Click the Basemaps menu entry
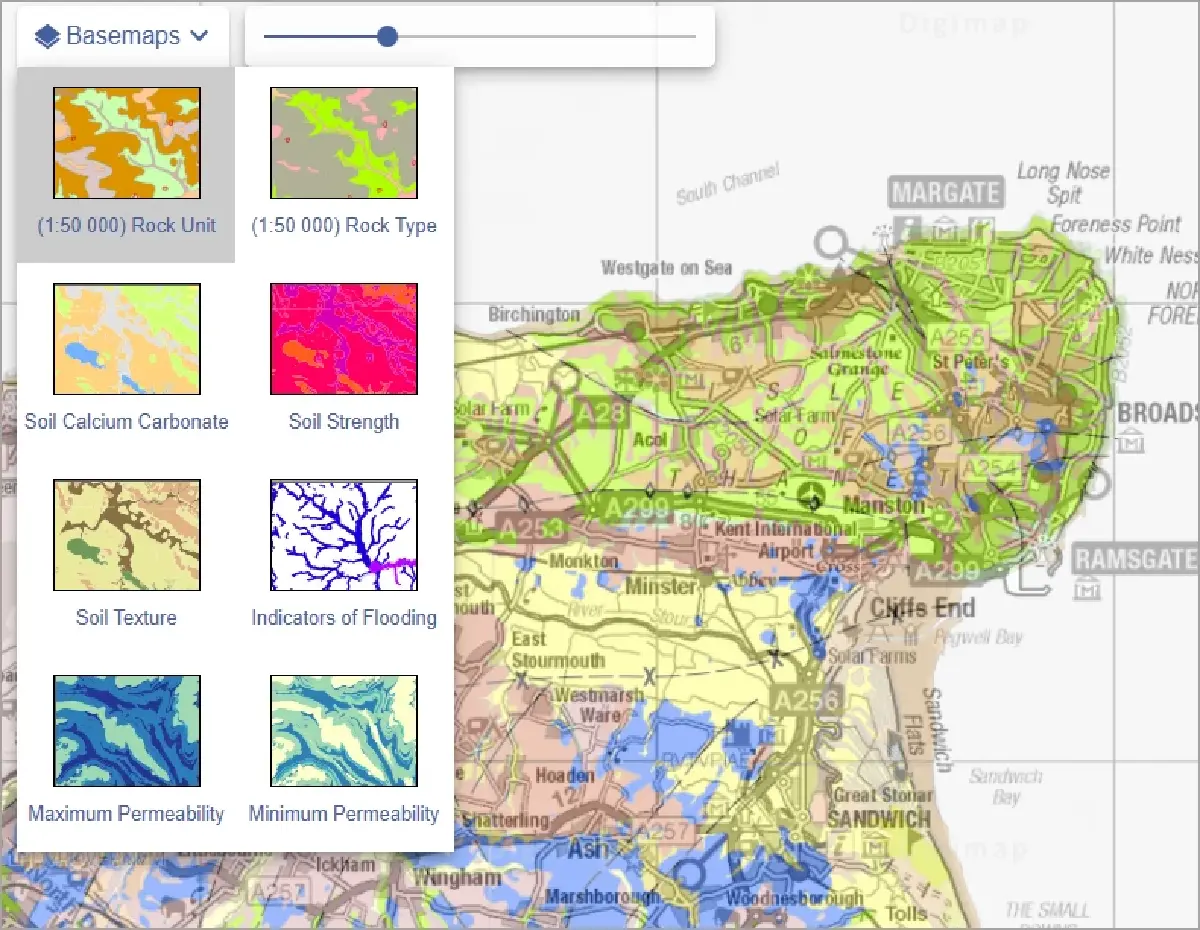 pyautogui.click(x=122, y=34)
